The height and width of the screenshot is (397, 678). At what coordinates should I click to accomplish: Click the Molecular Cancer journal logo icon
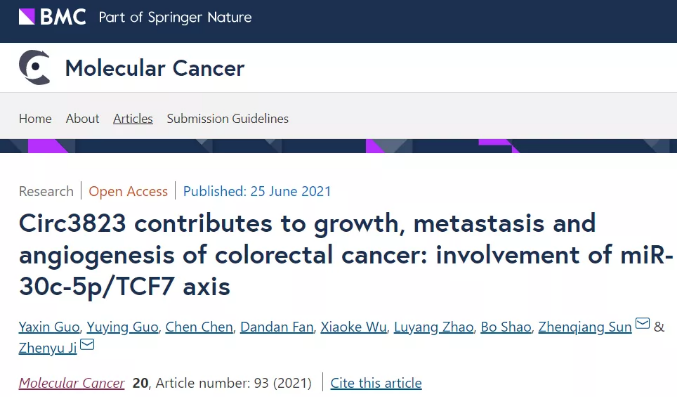[35, 67]
